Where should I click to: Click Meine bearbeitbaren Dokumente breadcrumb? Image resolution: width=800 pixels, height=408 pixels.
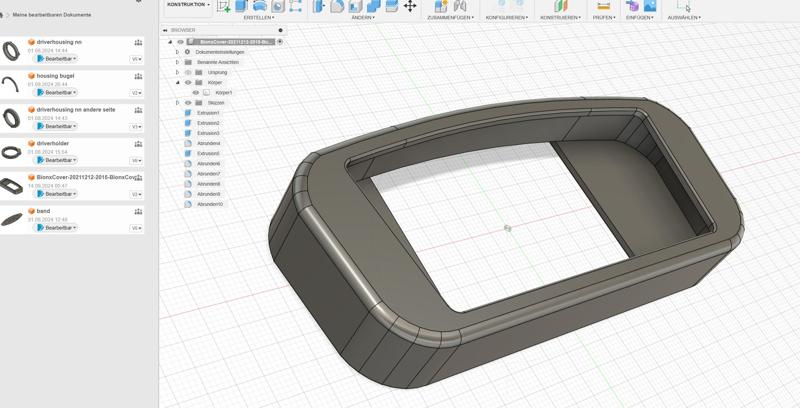coord(51,15)
